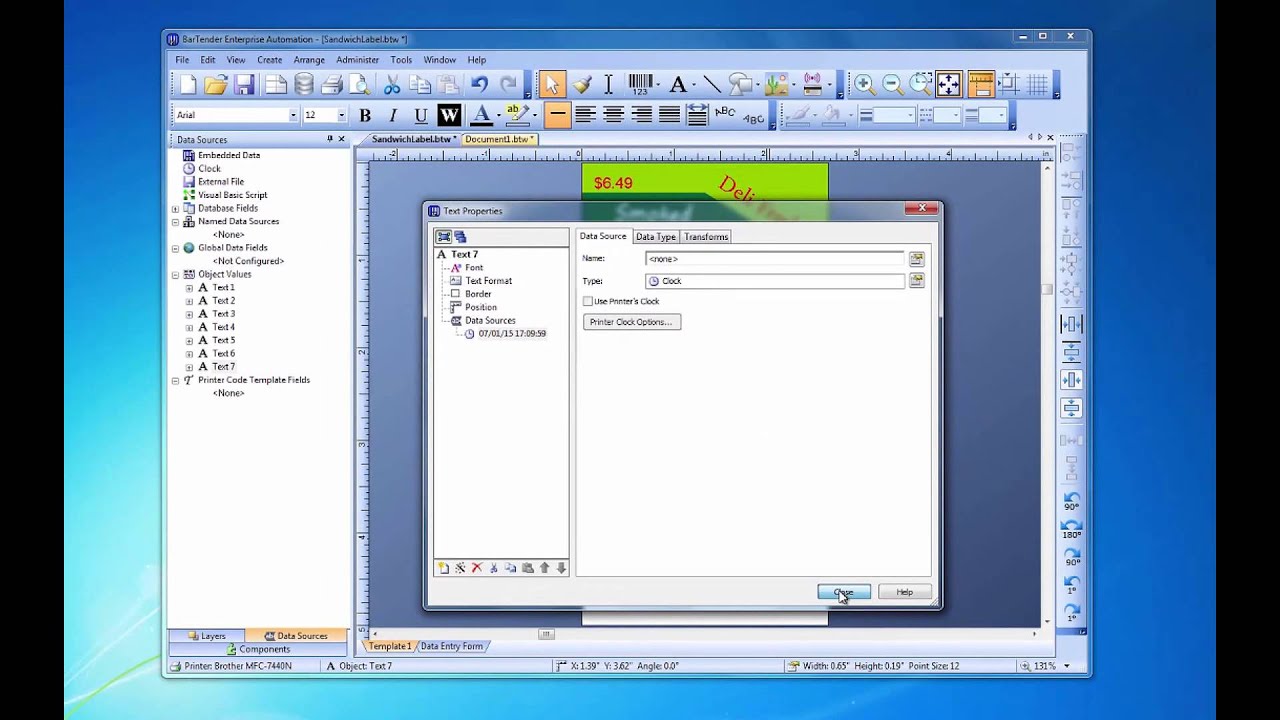The image size is (1280, 720).
Task: Toggle the rulers icon in view toolbar
Action: tap(980, 86)
